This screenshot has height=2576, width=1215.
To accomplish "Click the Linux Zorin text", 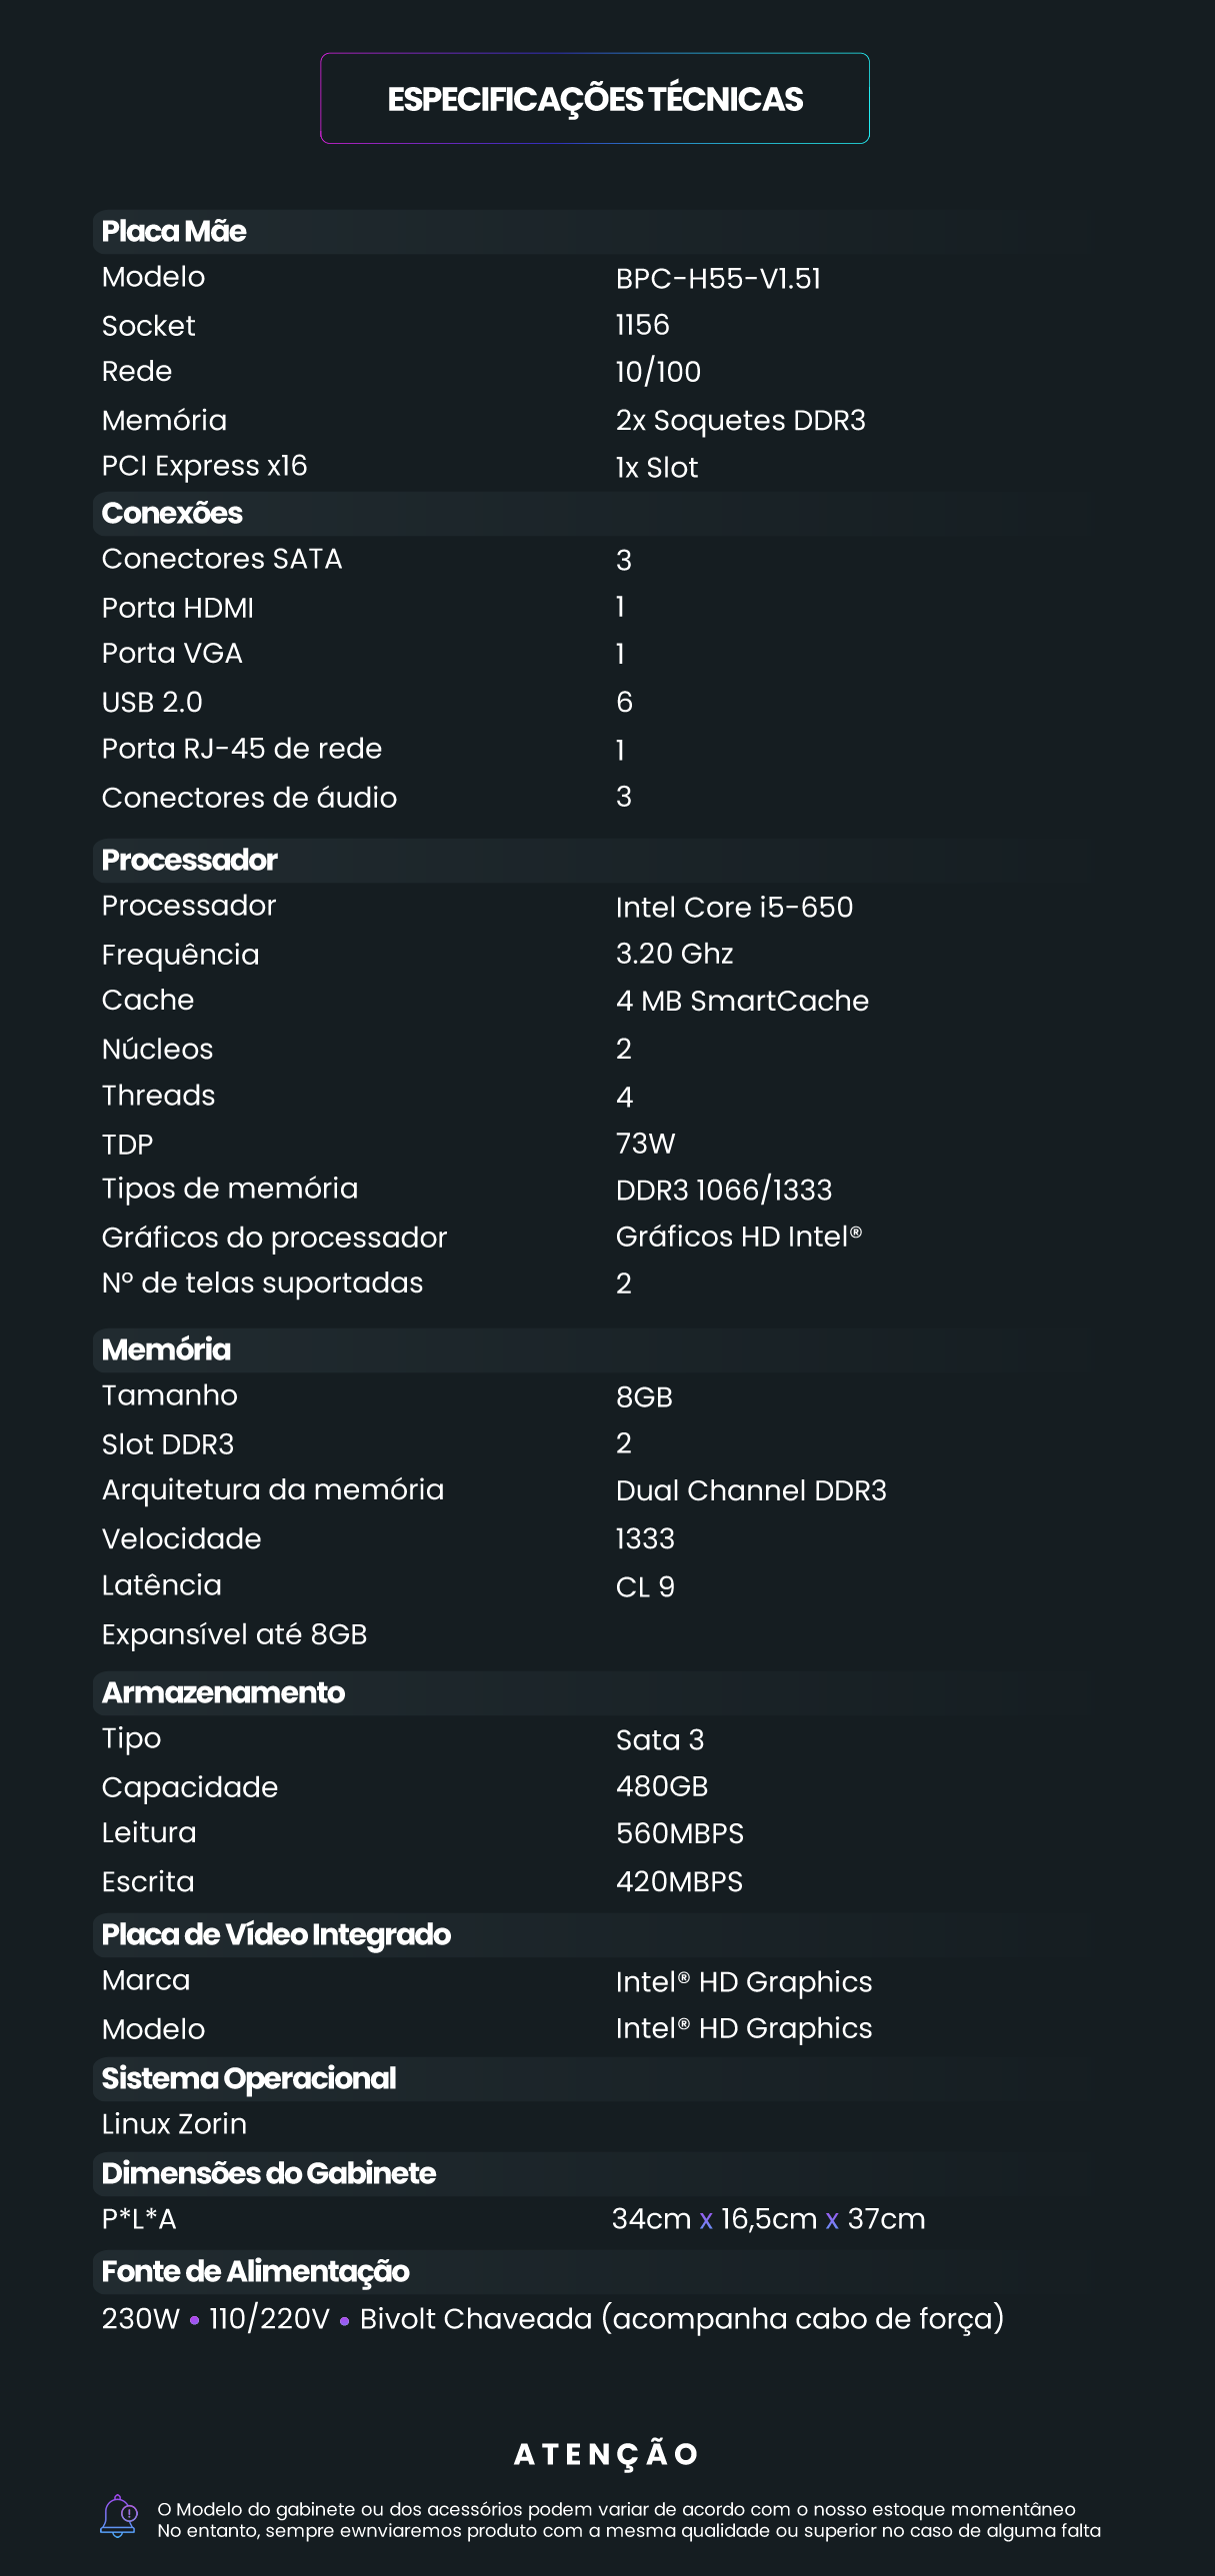I will [x=174, y=2124].
